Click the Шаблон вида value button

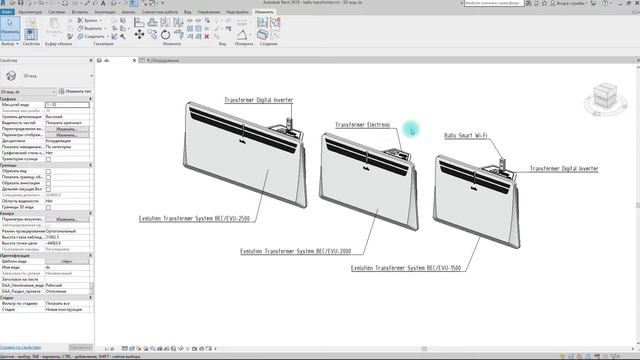(x=67, y=261)
